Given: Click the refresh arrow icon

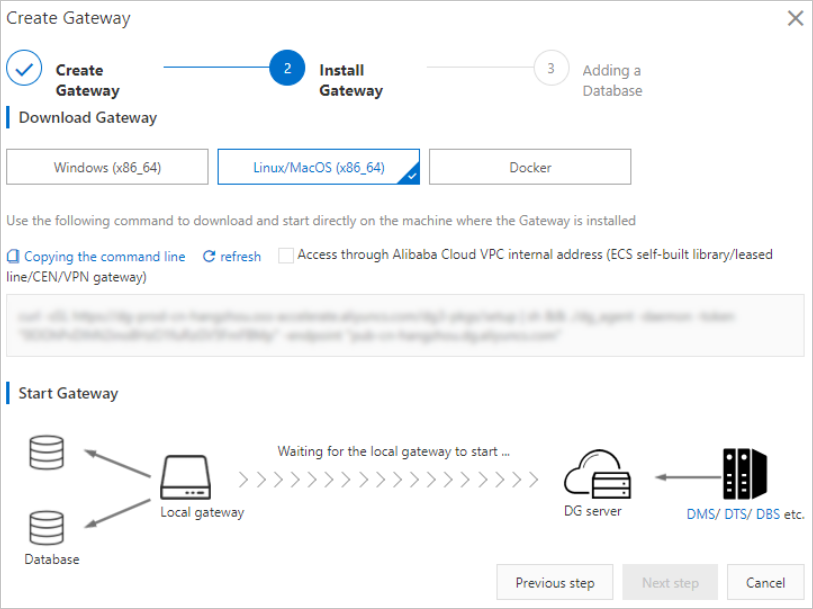Looking at the screenshot, I should coord(208,257).
